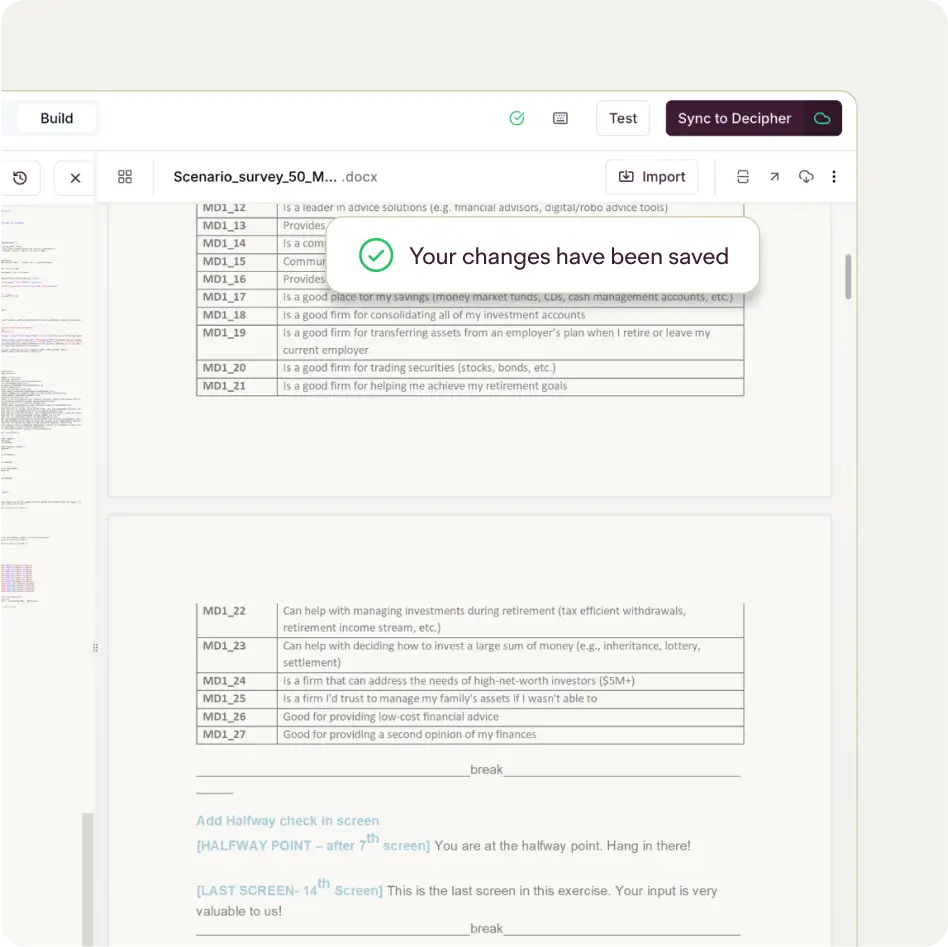This screenshot has height=947, width=948.
Task: Click the green saved-status checkmark icon
Action: click(517, 118)
